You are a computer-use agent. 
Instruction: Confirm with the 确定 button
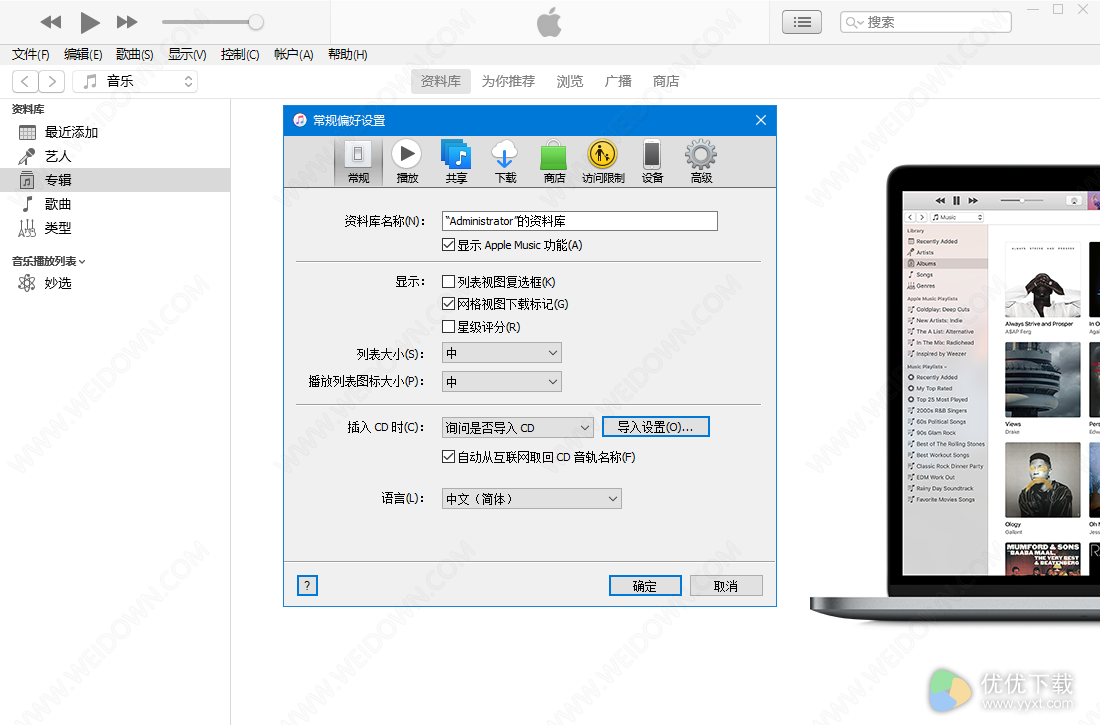tap(645, 586)
